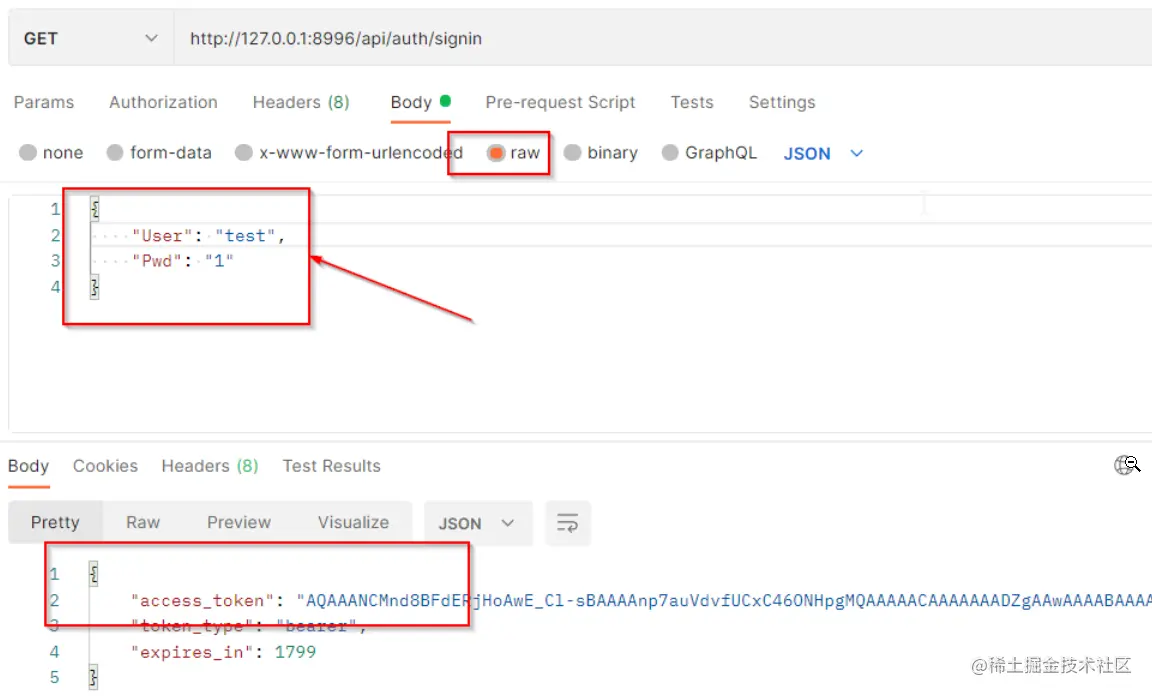This screenshot has height=696, width=1152.
Task: Toggle line wrap icon in response
Action: coord(567,523)
